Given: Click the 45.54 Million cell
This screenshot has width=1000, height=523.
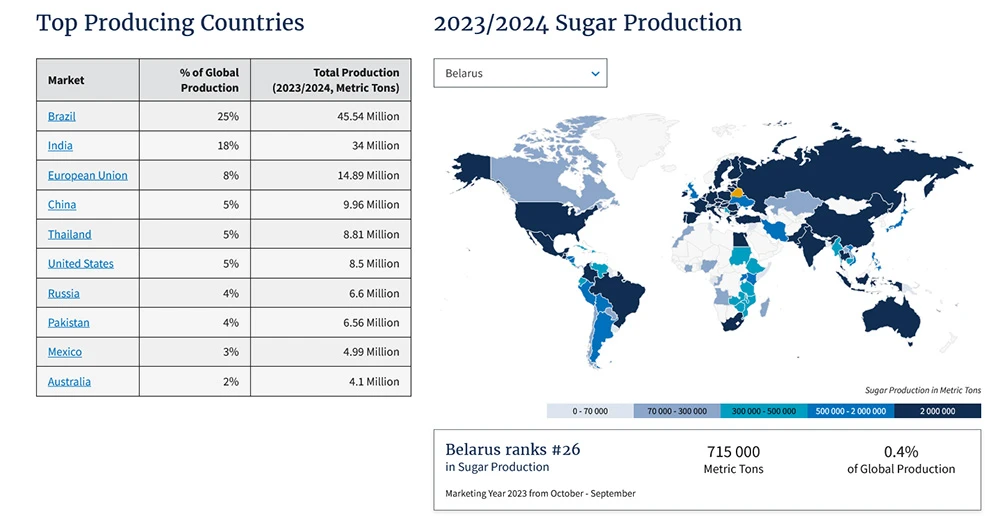Looking at the screenshot, I should pos(330,116).
